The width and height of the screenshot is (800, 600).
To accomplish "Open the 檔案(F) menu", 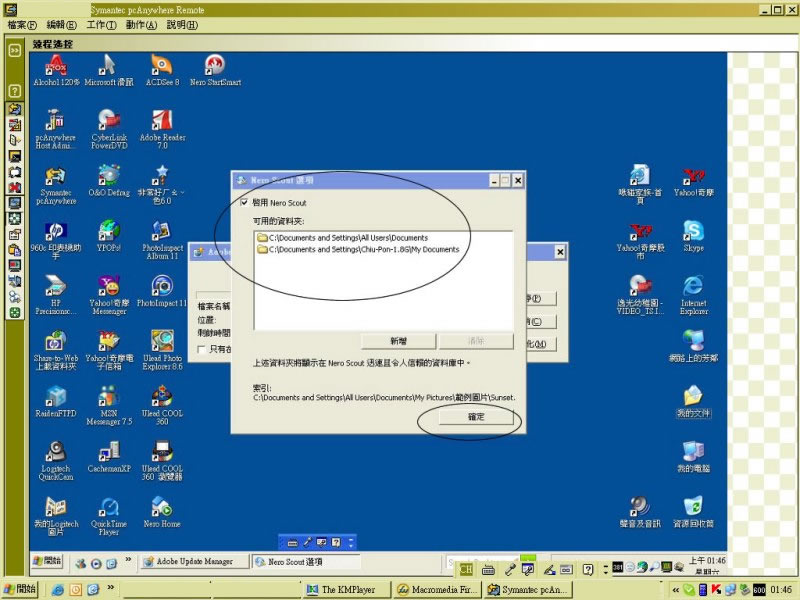I will [22, 25].
